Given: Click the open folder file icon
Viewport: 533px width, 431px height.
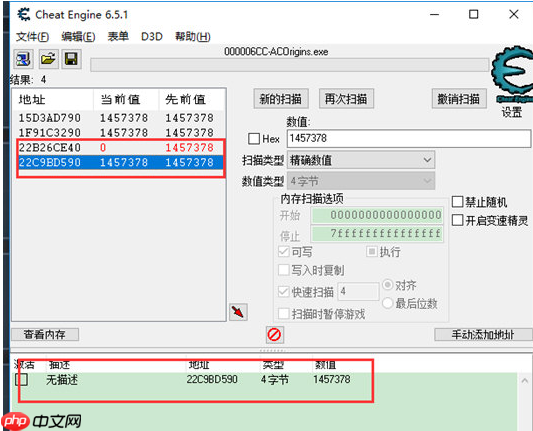Looking at the screenshot, I should [48, 59].
